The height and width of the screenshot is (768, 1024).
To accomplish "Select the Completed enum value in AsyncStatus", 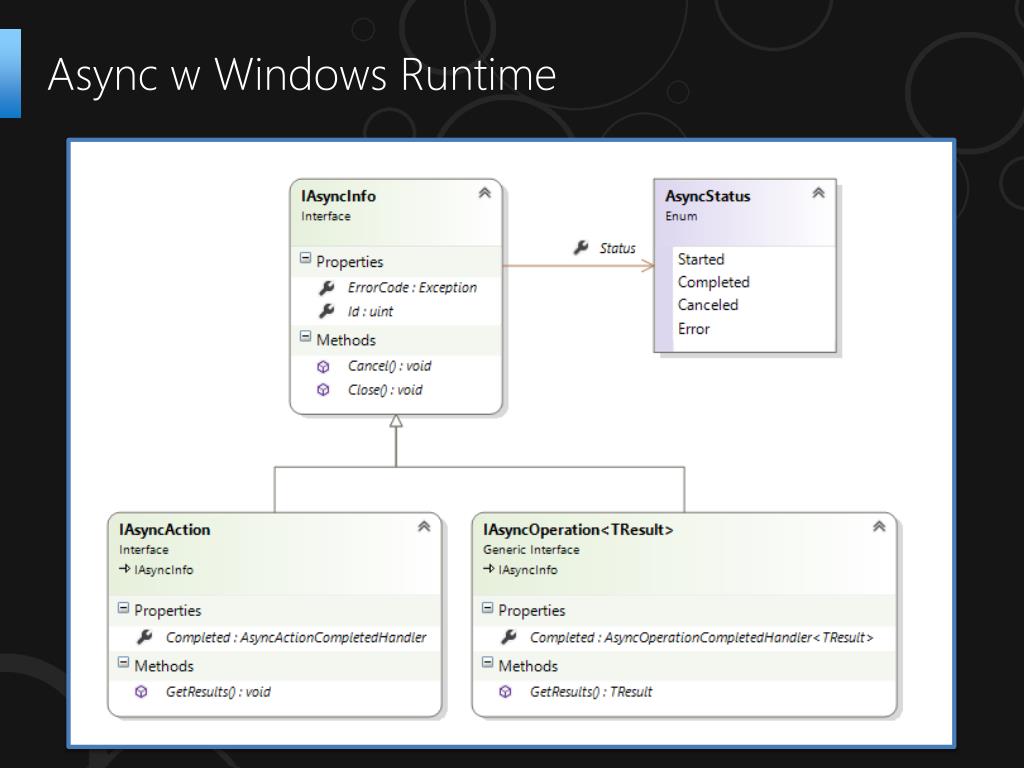I will pyautogui.click(x=714, y=282).
